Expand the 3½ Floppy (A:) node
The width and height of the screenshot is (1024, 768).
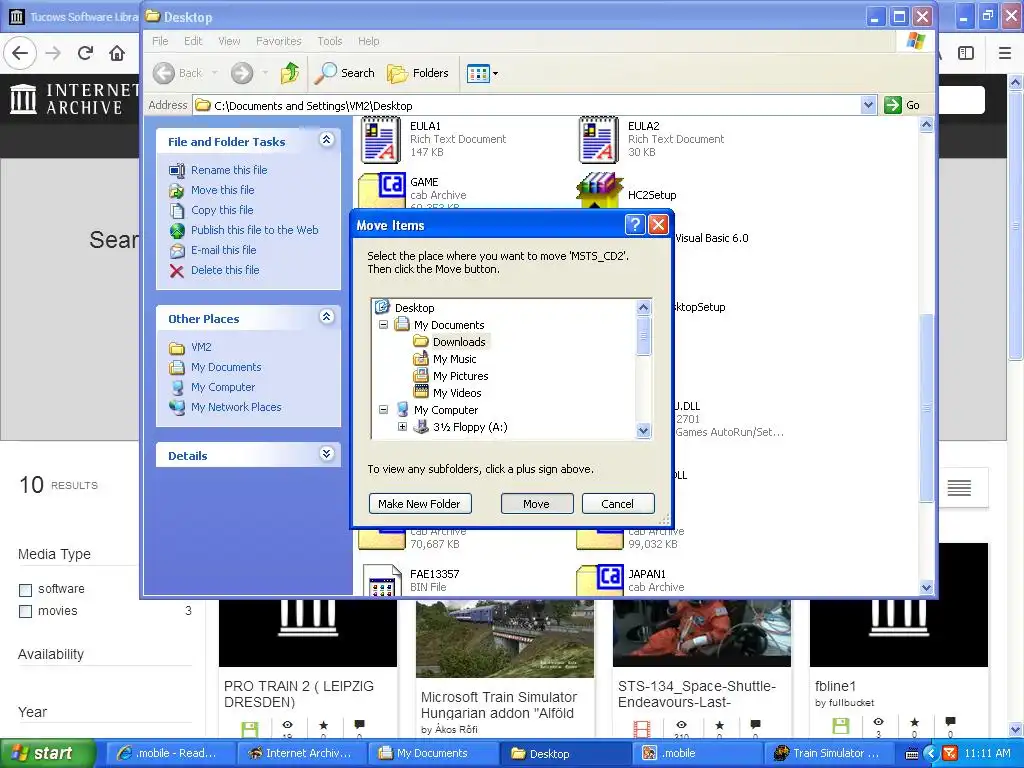click(402, 427)
